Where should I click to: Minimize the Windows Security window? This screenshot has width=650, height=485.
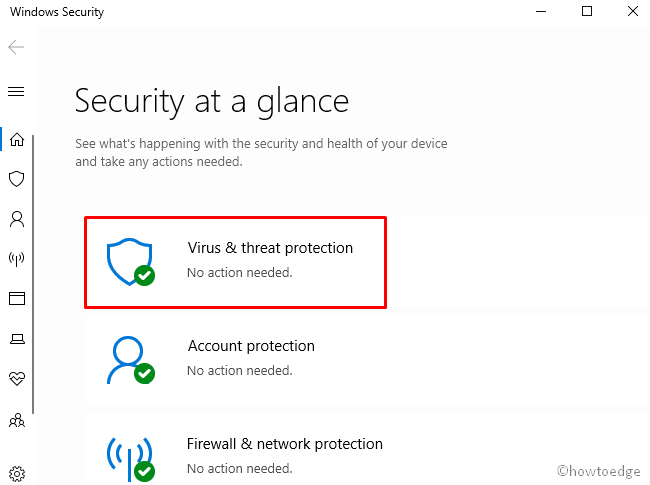541,12
